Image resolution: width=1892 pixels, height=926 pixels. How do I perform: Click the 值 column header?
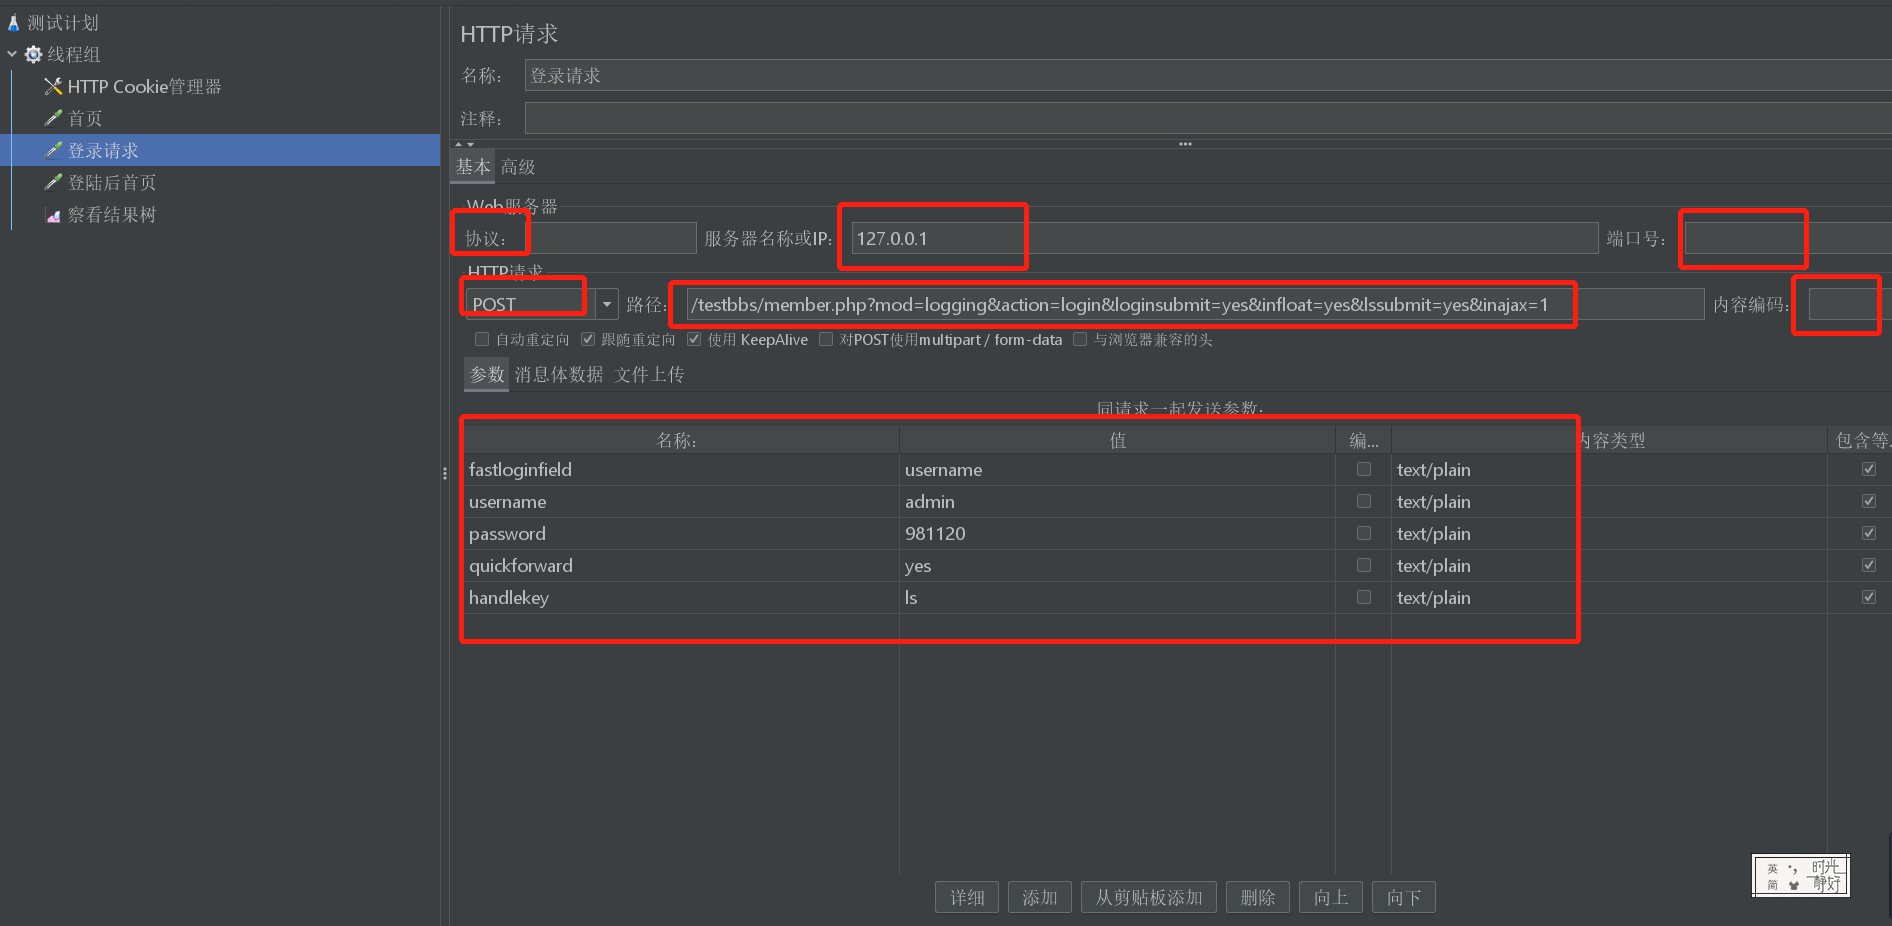[1117, 440]
